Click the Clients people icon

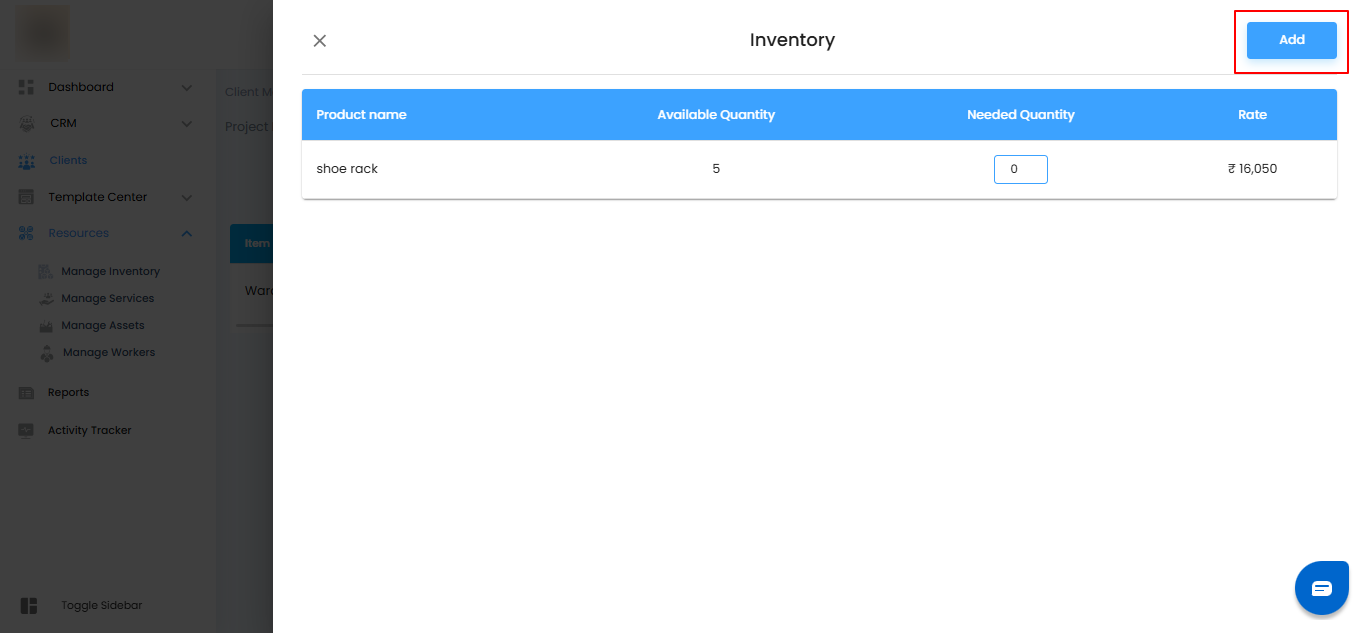pos(27,161)
